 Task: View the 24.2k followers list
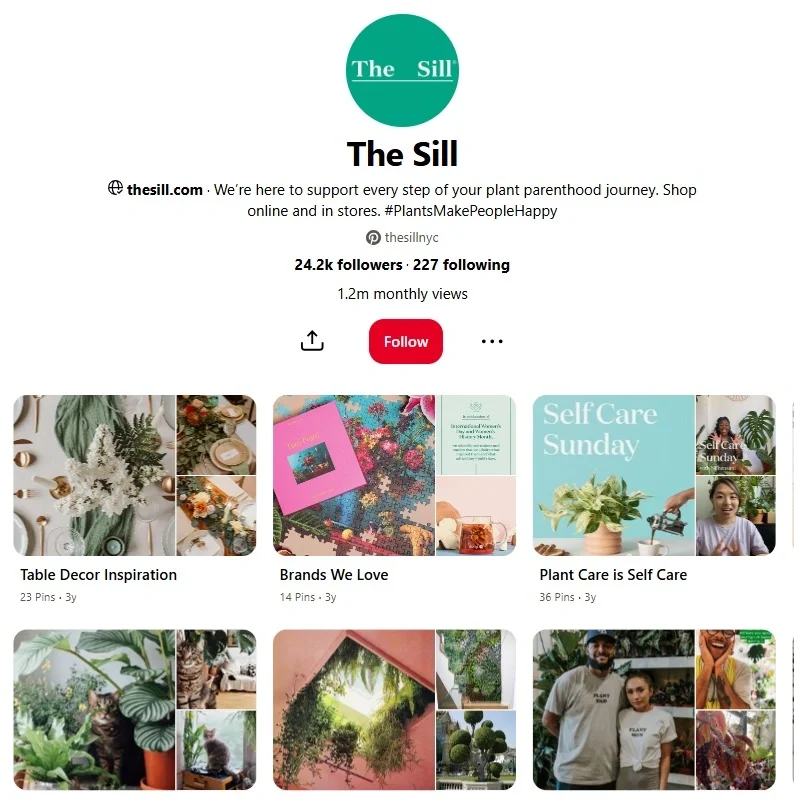[x=348, y=265]
